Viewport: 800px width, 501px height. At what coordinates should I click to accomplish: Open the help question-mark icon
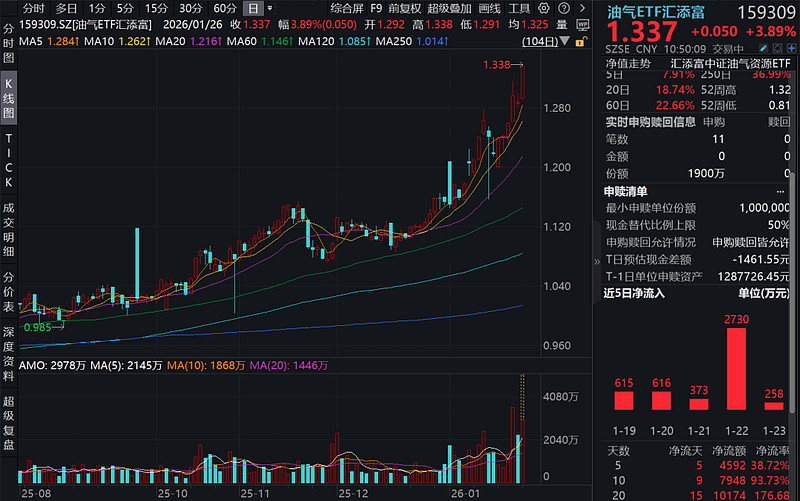(x=564, y=8)
